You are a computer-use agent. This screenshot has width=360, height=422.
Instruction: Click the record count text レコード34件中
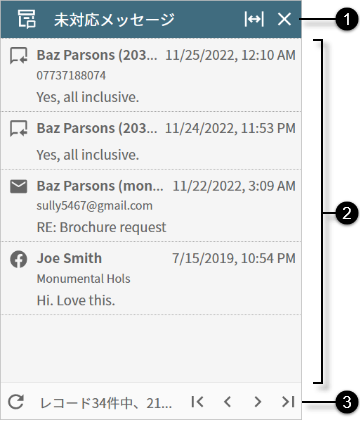pos(106,403)
